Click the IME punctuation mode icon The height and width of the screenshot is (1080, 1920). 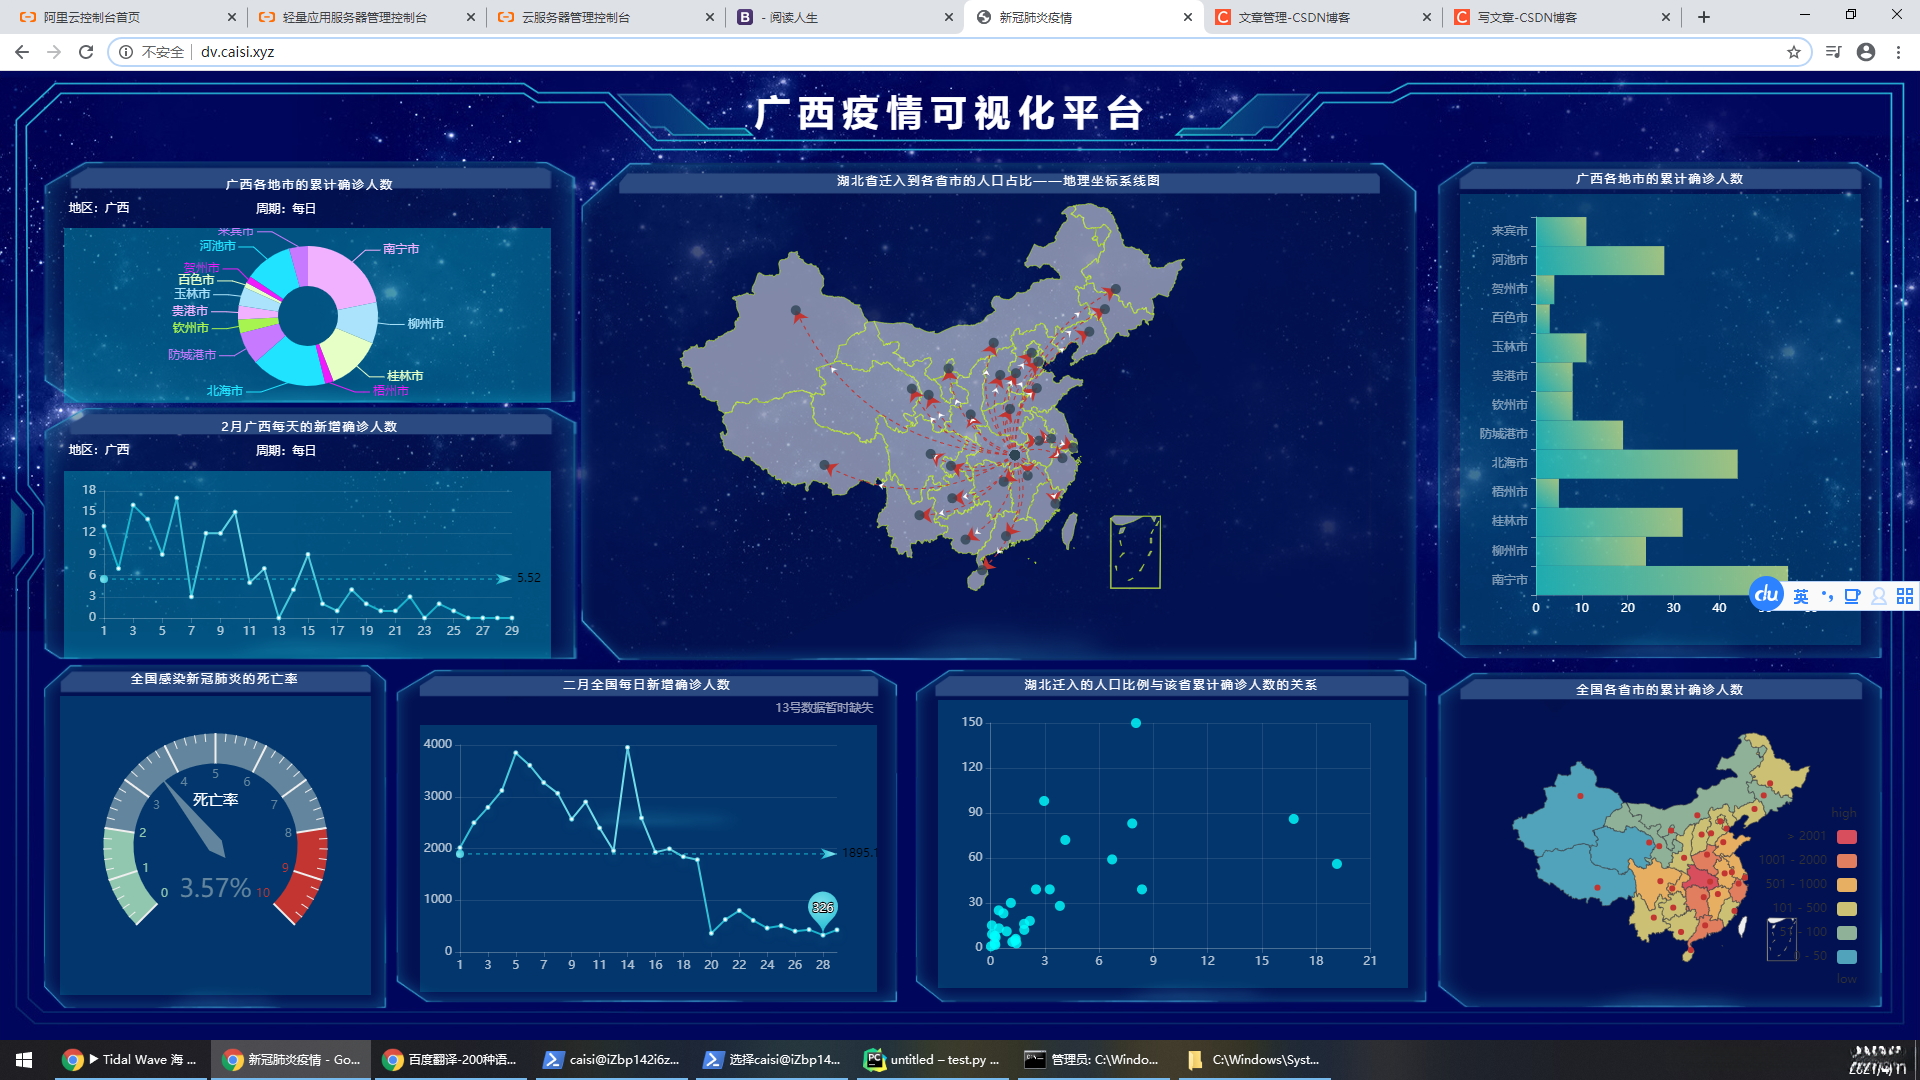(1827, 597)
